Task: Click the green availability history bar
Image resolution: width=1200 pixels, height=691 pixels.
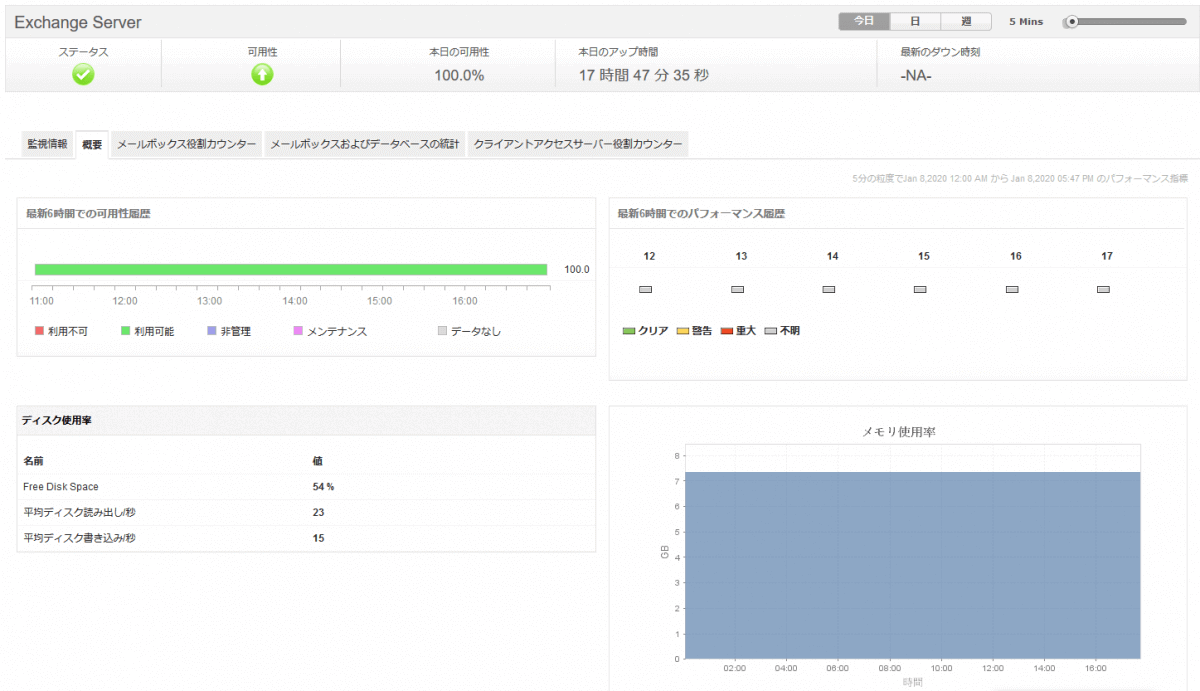Action: pyautogui.click(x=290, y=269)
